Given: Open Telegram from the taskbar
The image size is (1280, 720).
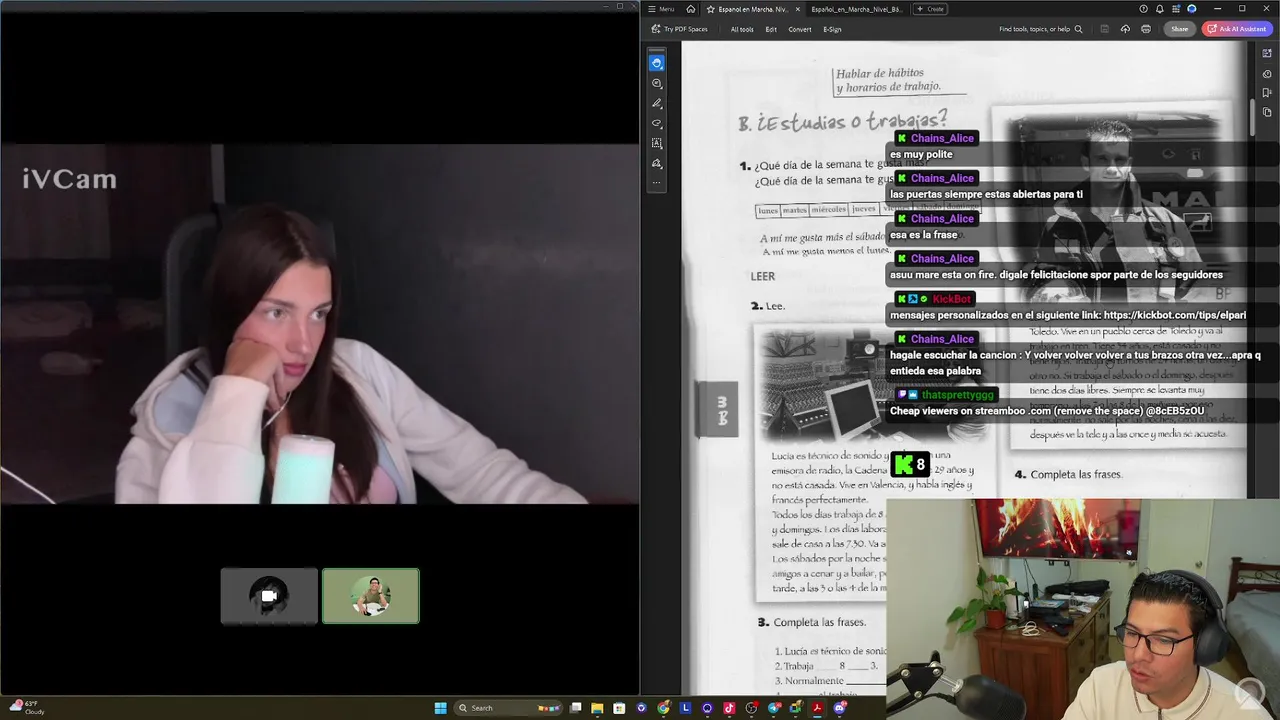Looking at the screenshot, I should [773, 708].
